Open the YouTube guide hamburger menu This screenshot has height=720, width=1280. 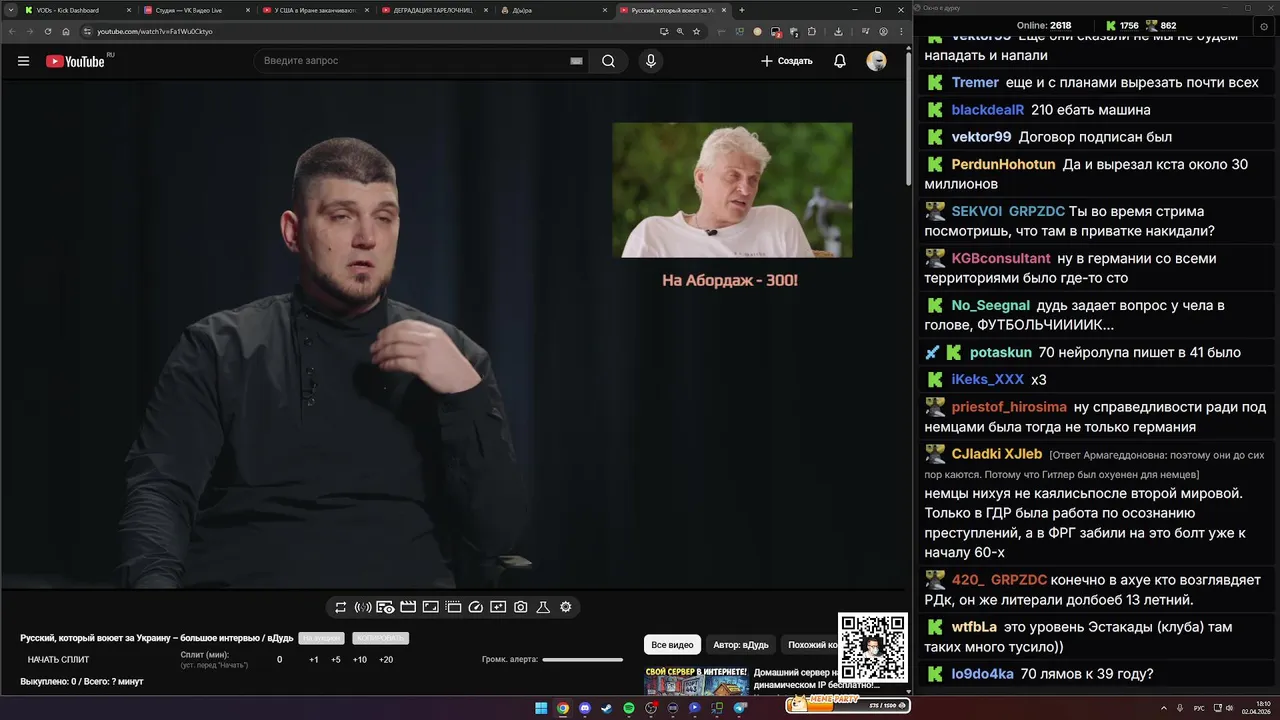[x=23, y=61]
